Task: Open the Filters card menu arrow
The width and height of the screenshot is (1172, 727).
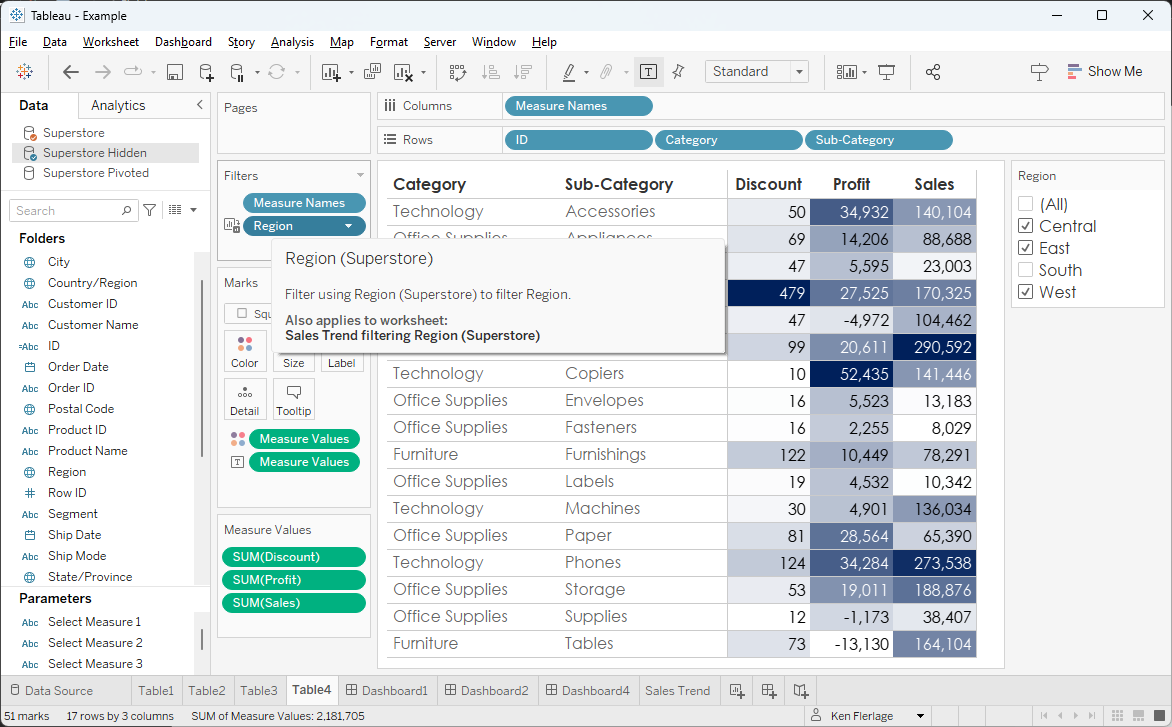Action: click(360, 176)
